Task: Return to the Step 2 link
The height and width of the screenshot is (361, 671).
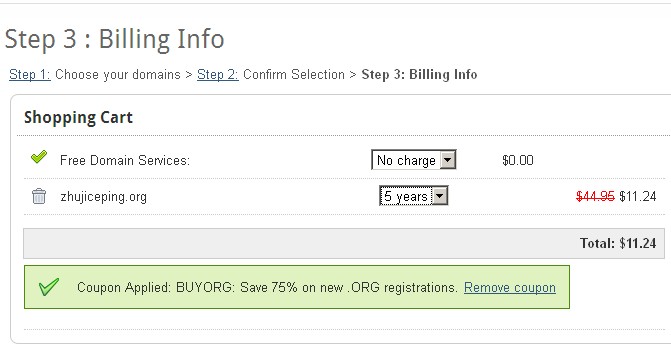Action: (217, 74)
